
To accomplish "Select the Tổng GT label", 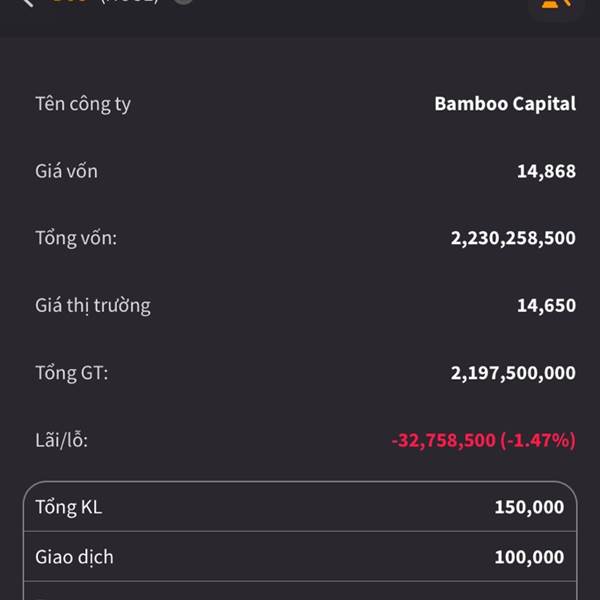I will [x=72, y=373].
